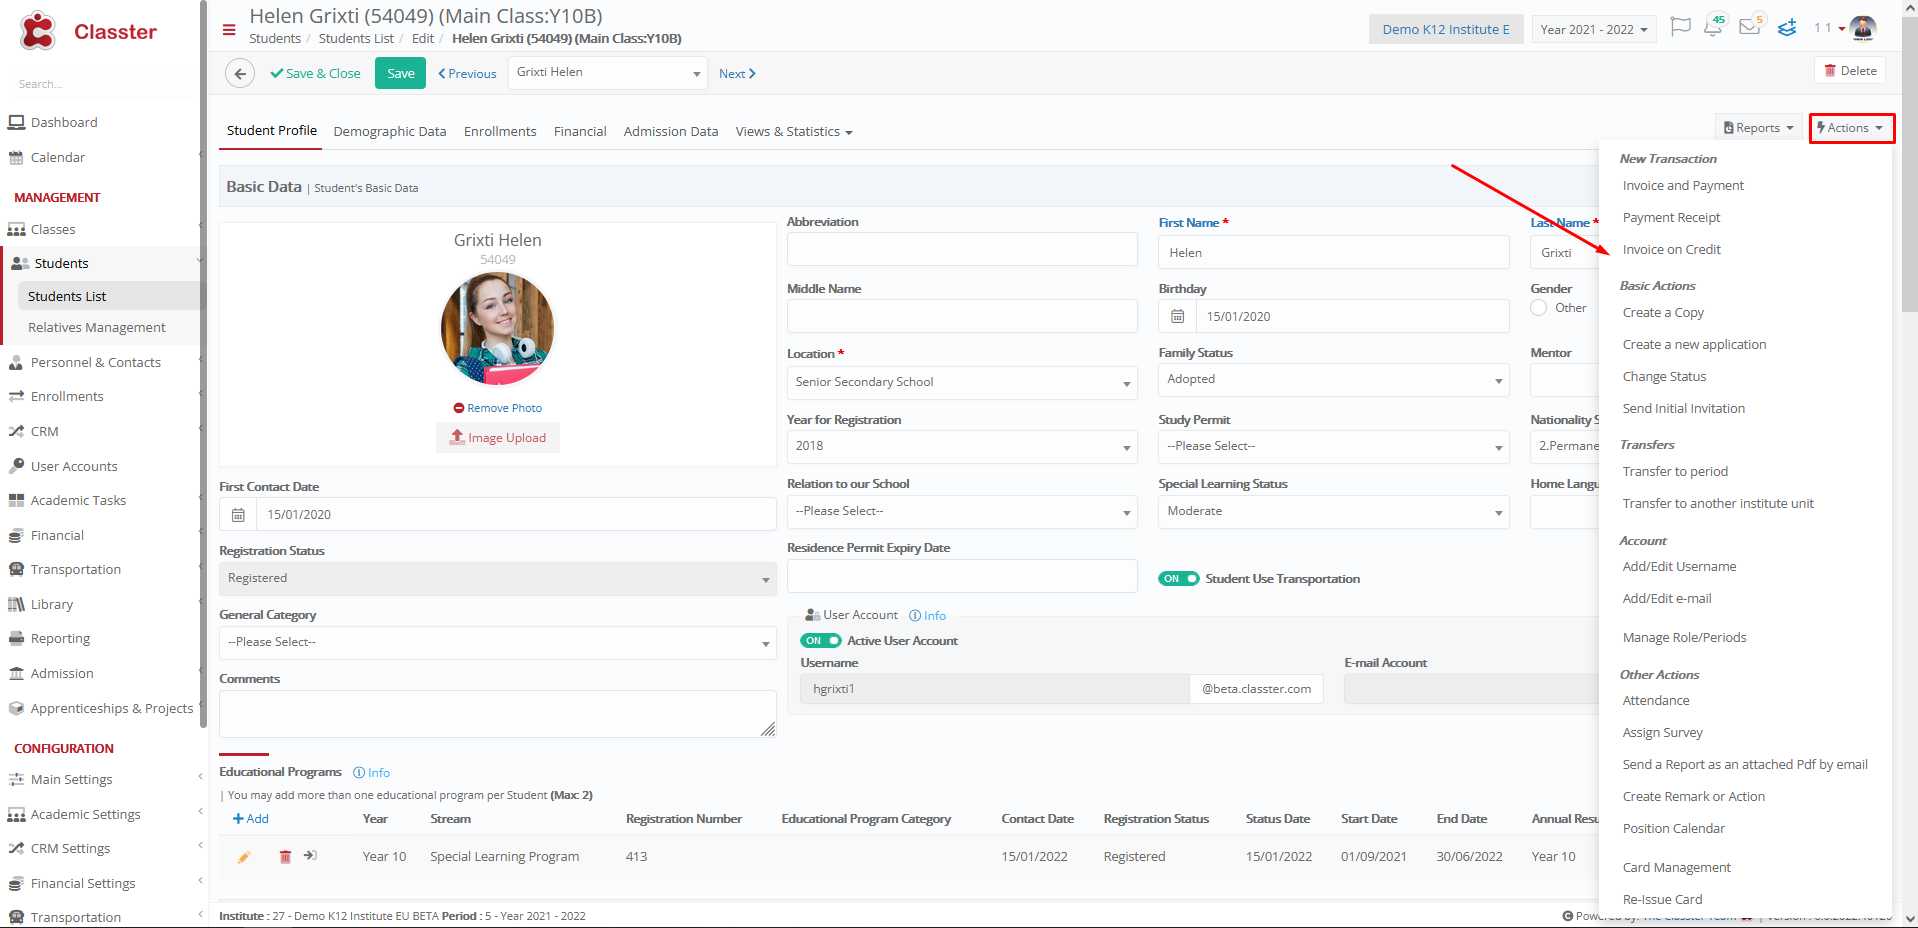Open Views & Statistics tab menu
Screen dimensions: 1918x928
[794, 131]
